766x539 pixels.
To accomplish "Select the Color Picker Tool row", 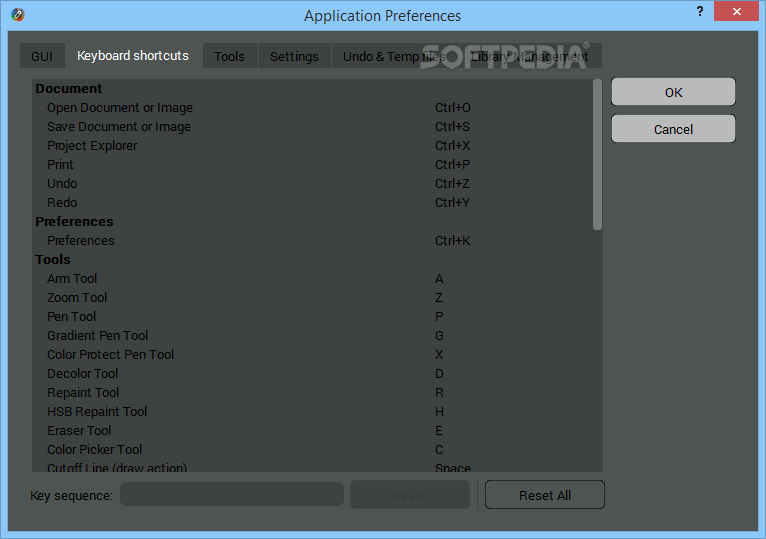I will point(313,450).
